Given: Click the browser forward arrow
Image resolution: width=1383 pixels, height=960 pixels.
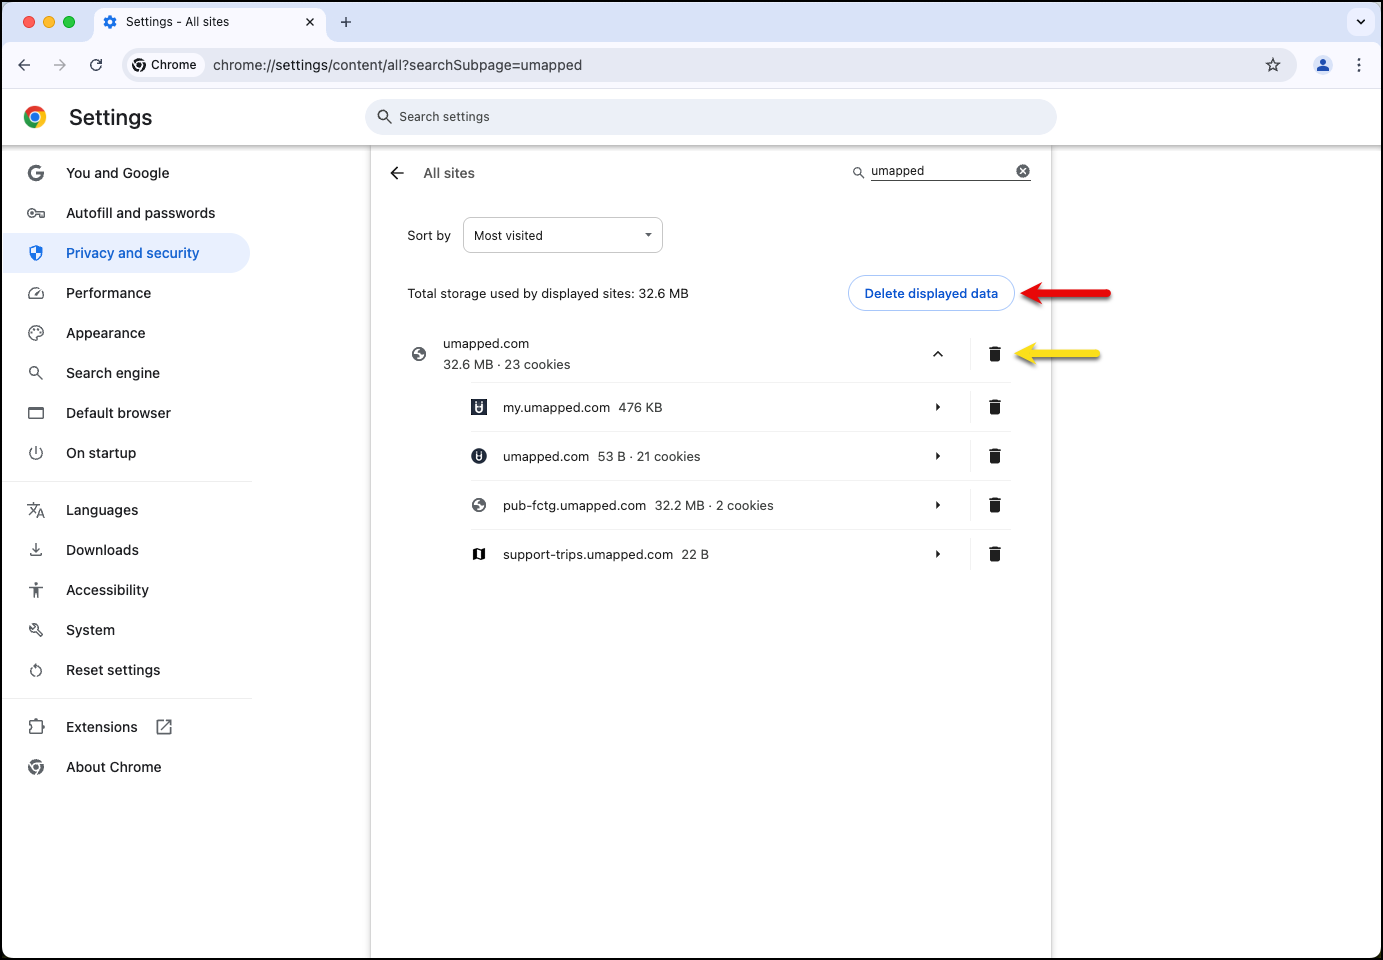Looking at the screenshot, I should point(60,65).
